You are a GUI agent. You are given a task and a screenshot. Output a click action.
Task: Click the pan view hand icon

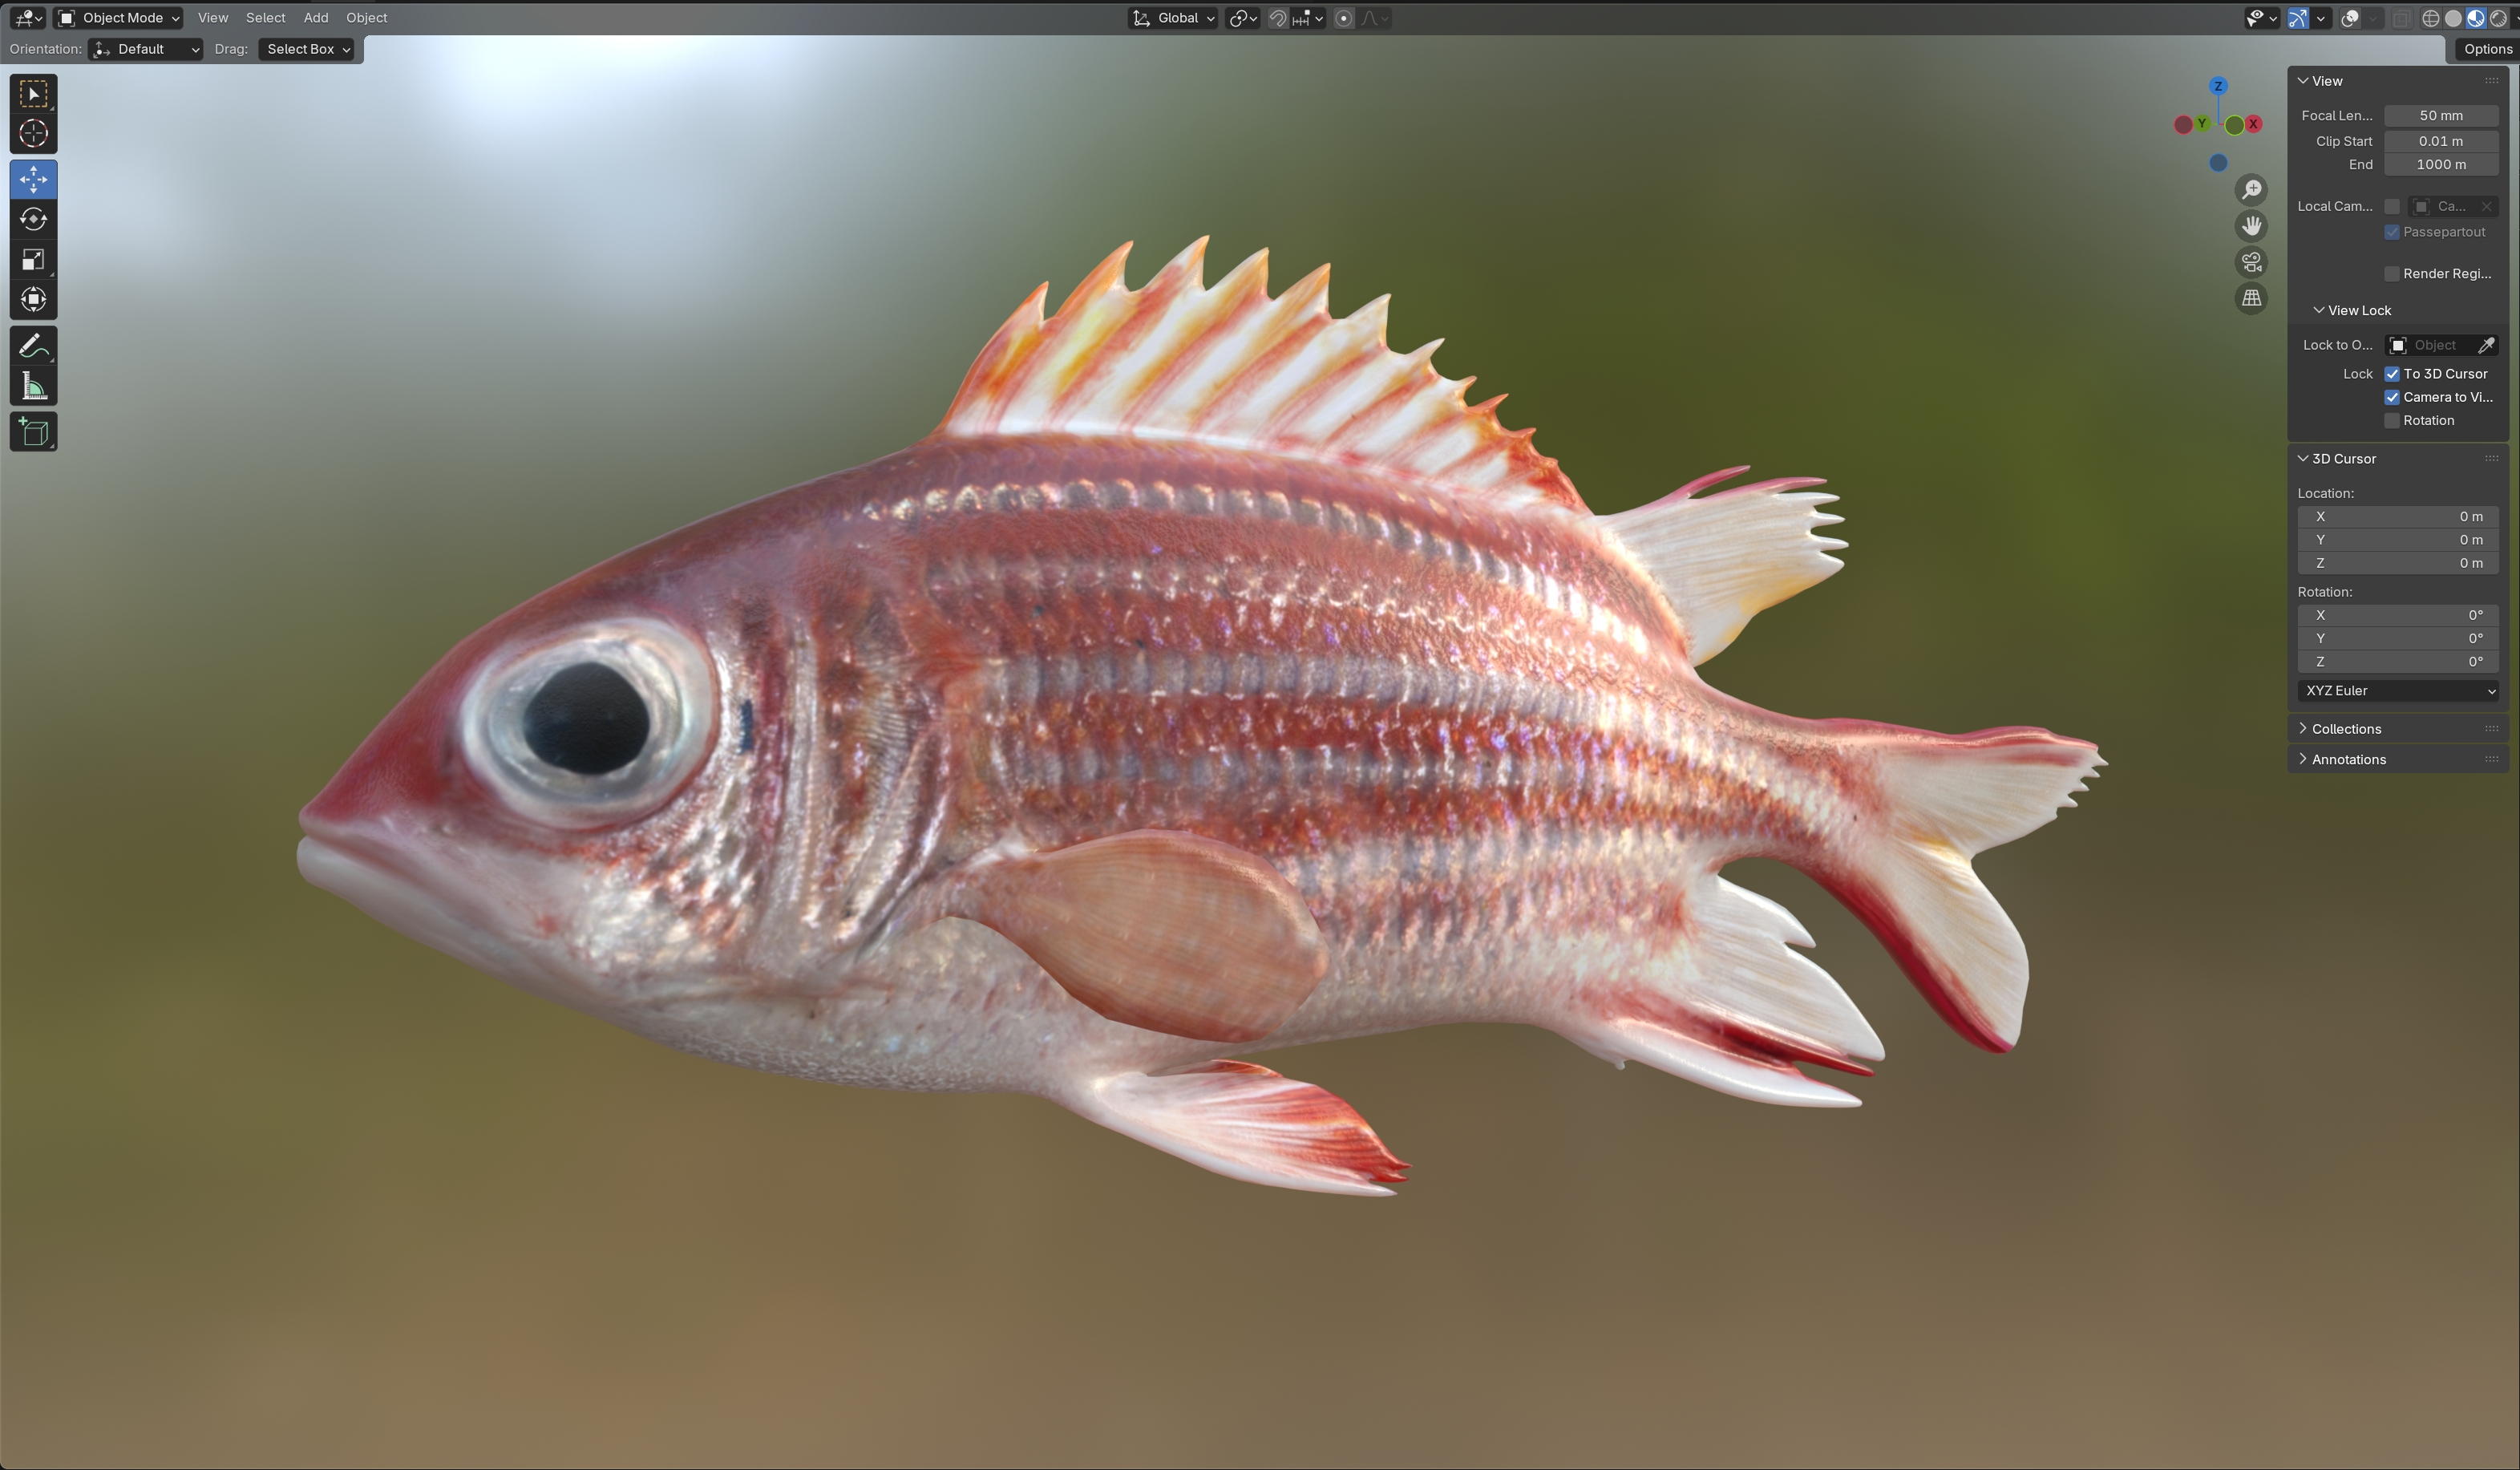click(2251, 226)
